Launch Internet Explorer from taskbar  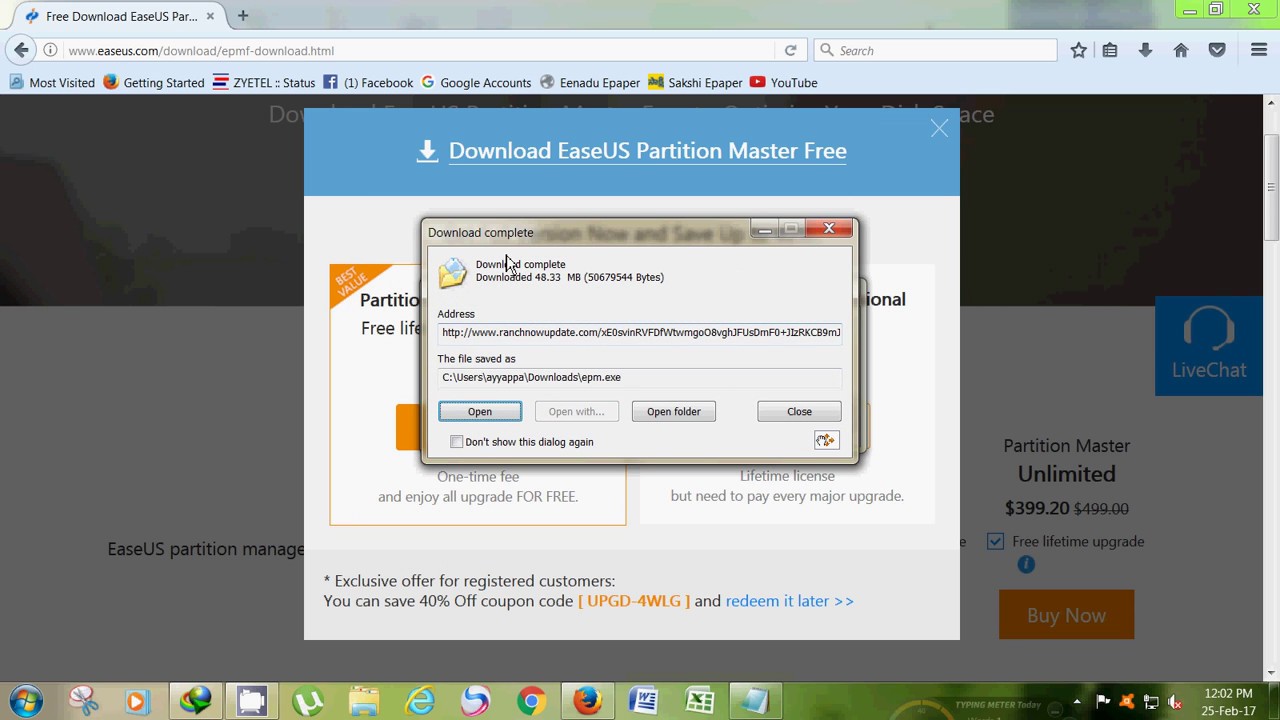(x=420, y=701)
